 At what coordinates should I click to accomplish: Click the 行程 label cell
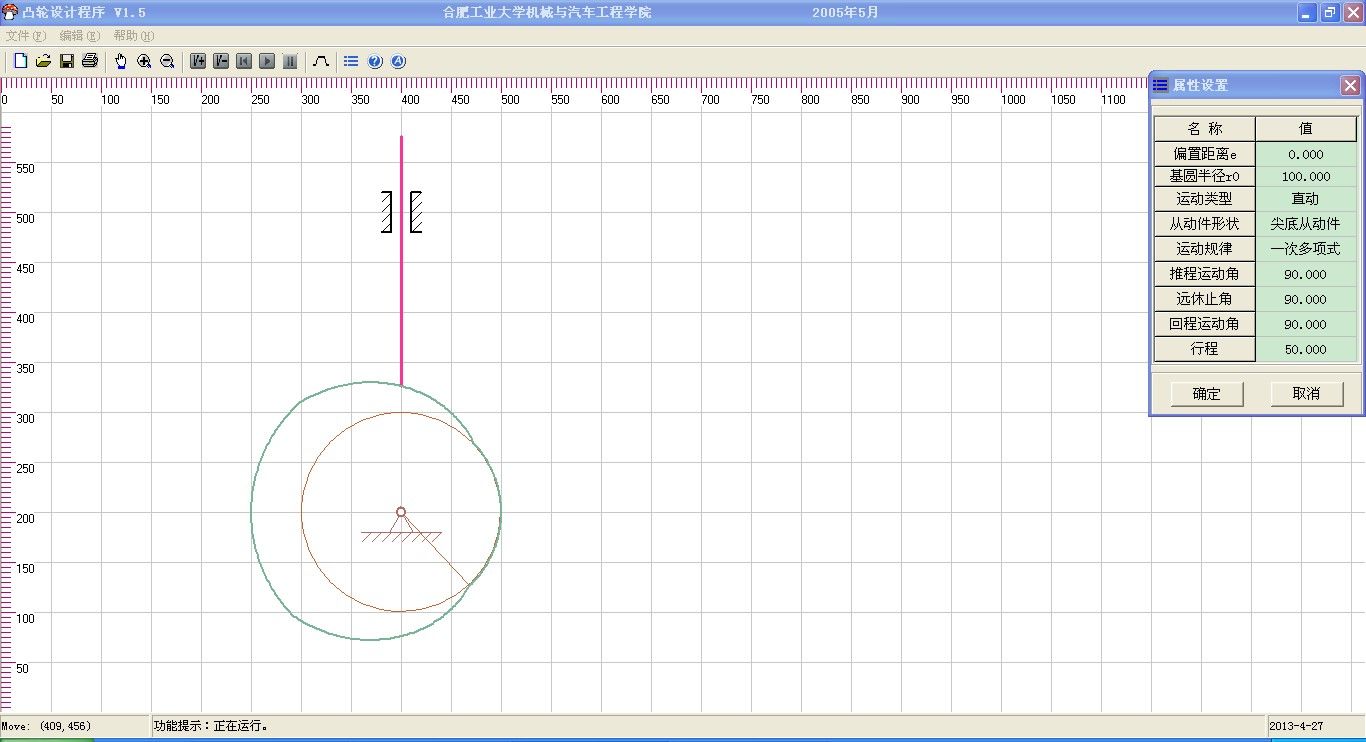click(1205, 349)
